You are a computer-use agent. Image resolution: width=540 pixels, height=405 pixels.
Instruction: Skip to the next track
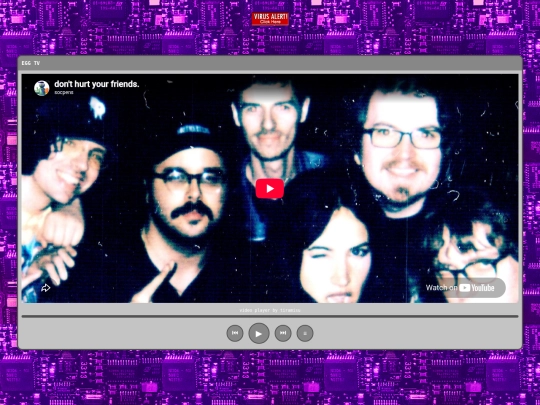pos(283,333)
